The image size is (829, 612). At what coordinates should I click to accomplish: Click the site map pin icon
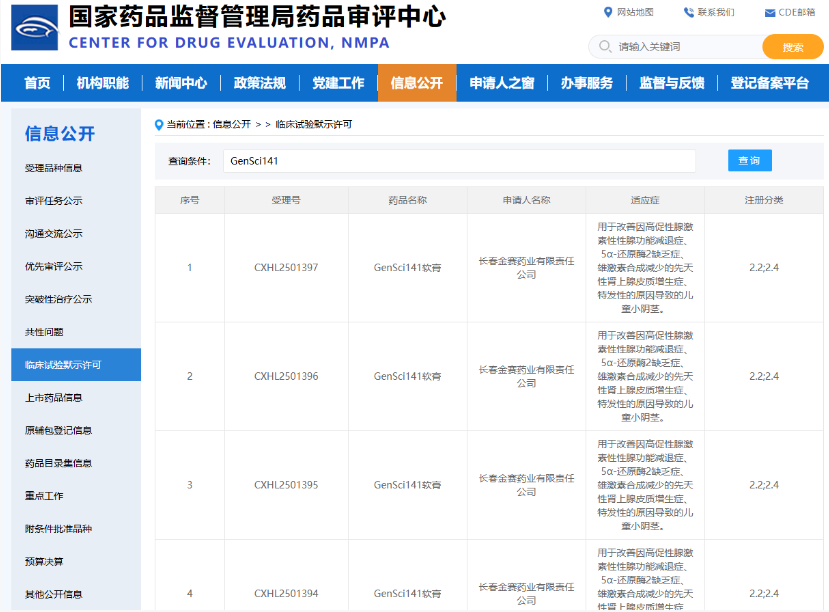click(608, 12)
